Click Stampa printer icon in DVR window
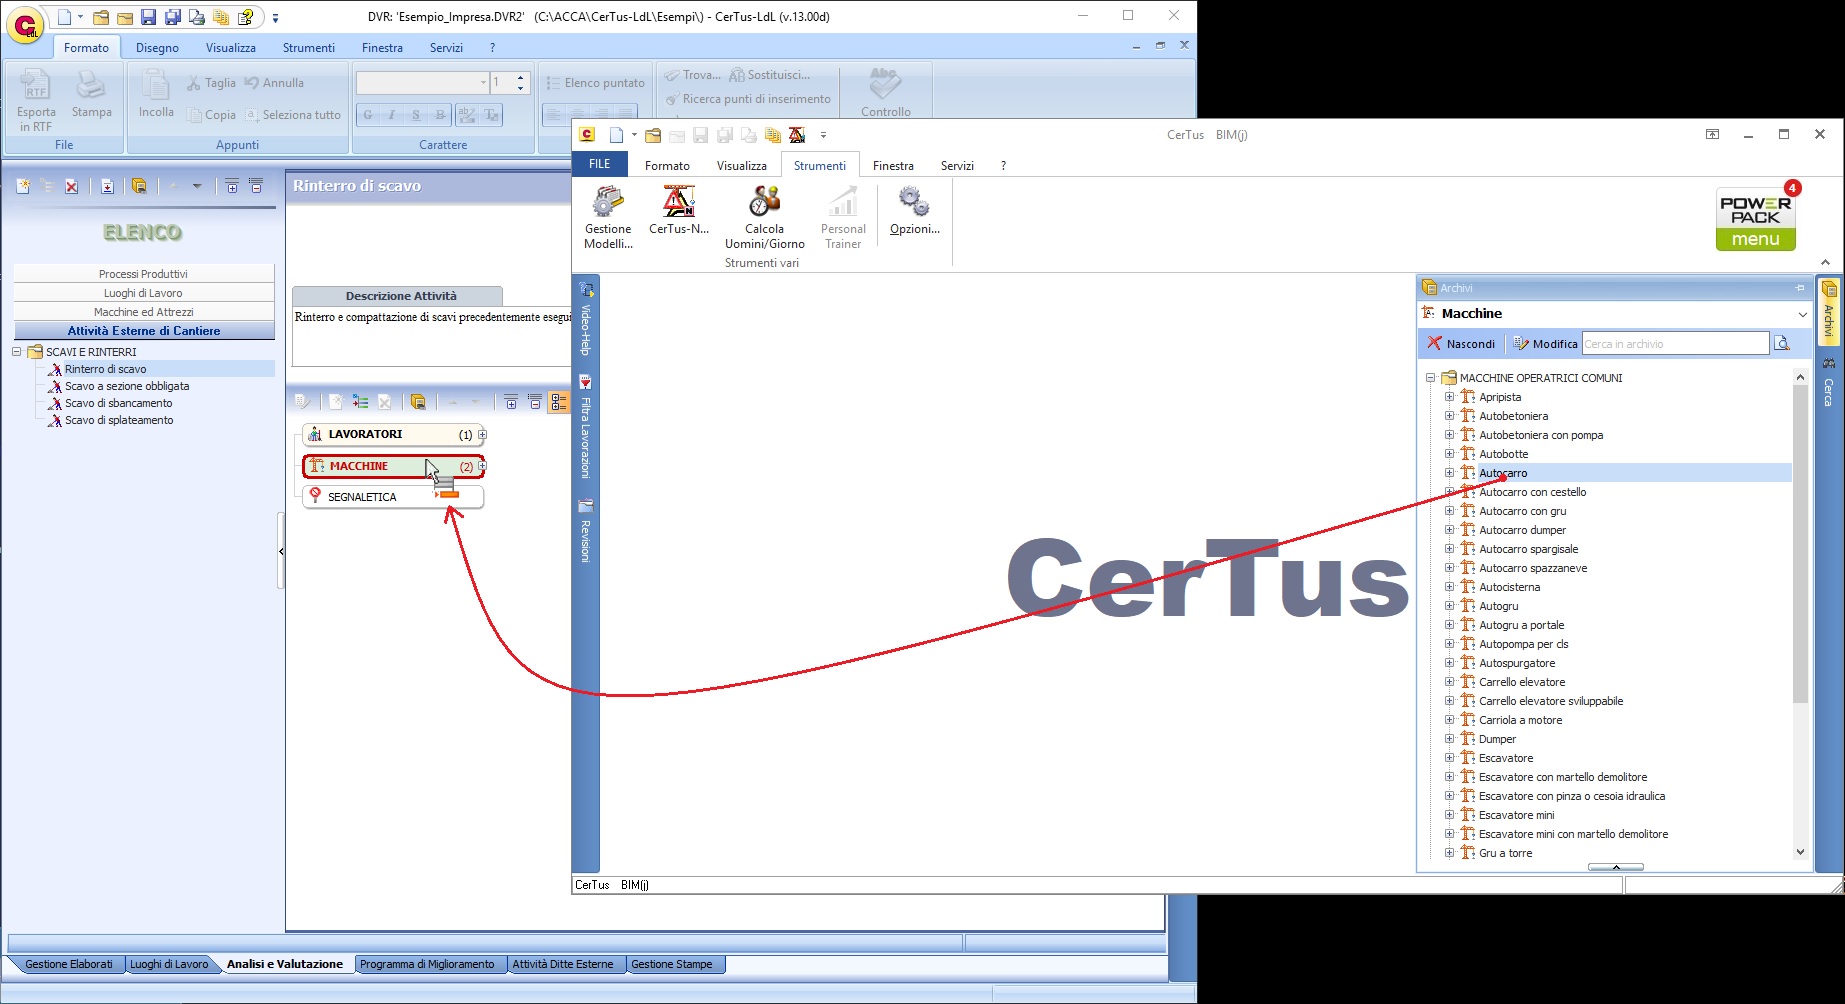 pyautogui.click(x=91, y=95)
